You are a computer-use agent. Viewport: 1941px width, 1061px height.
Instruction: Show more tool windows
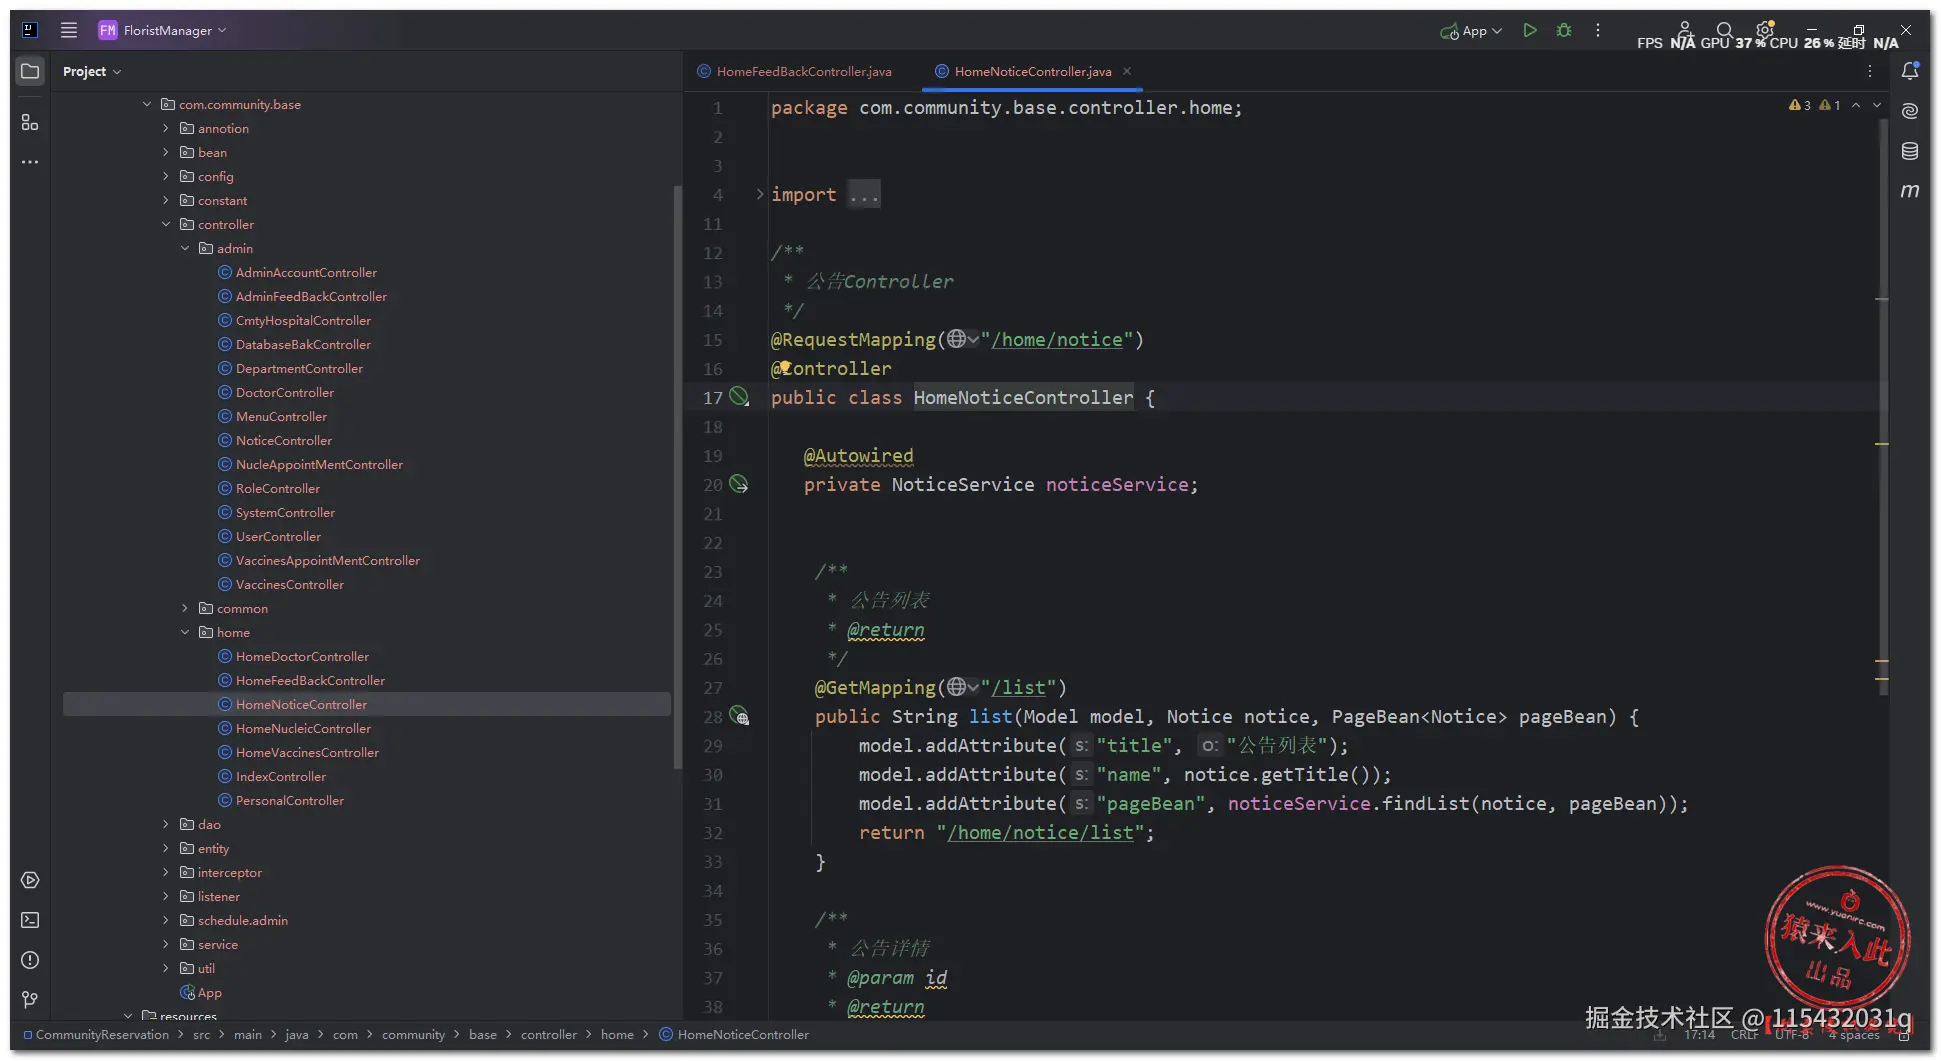(30, 162)
